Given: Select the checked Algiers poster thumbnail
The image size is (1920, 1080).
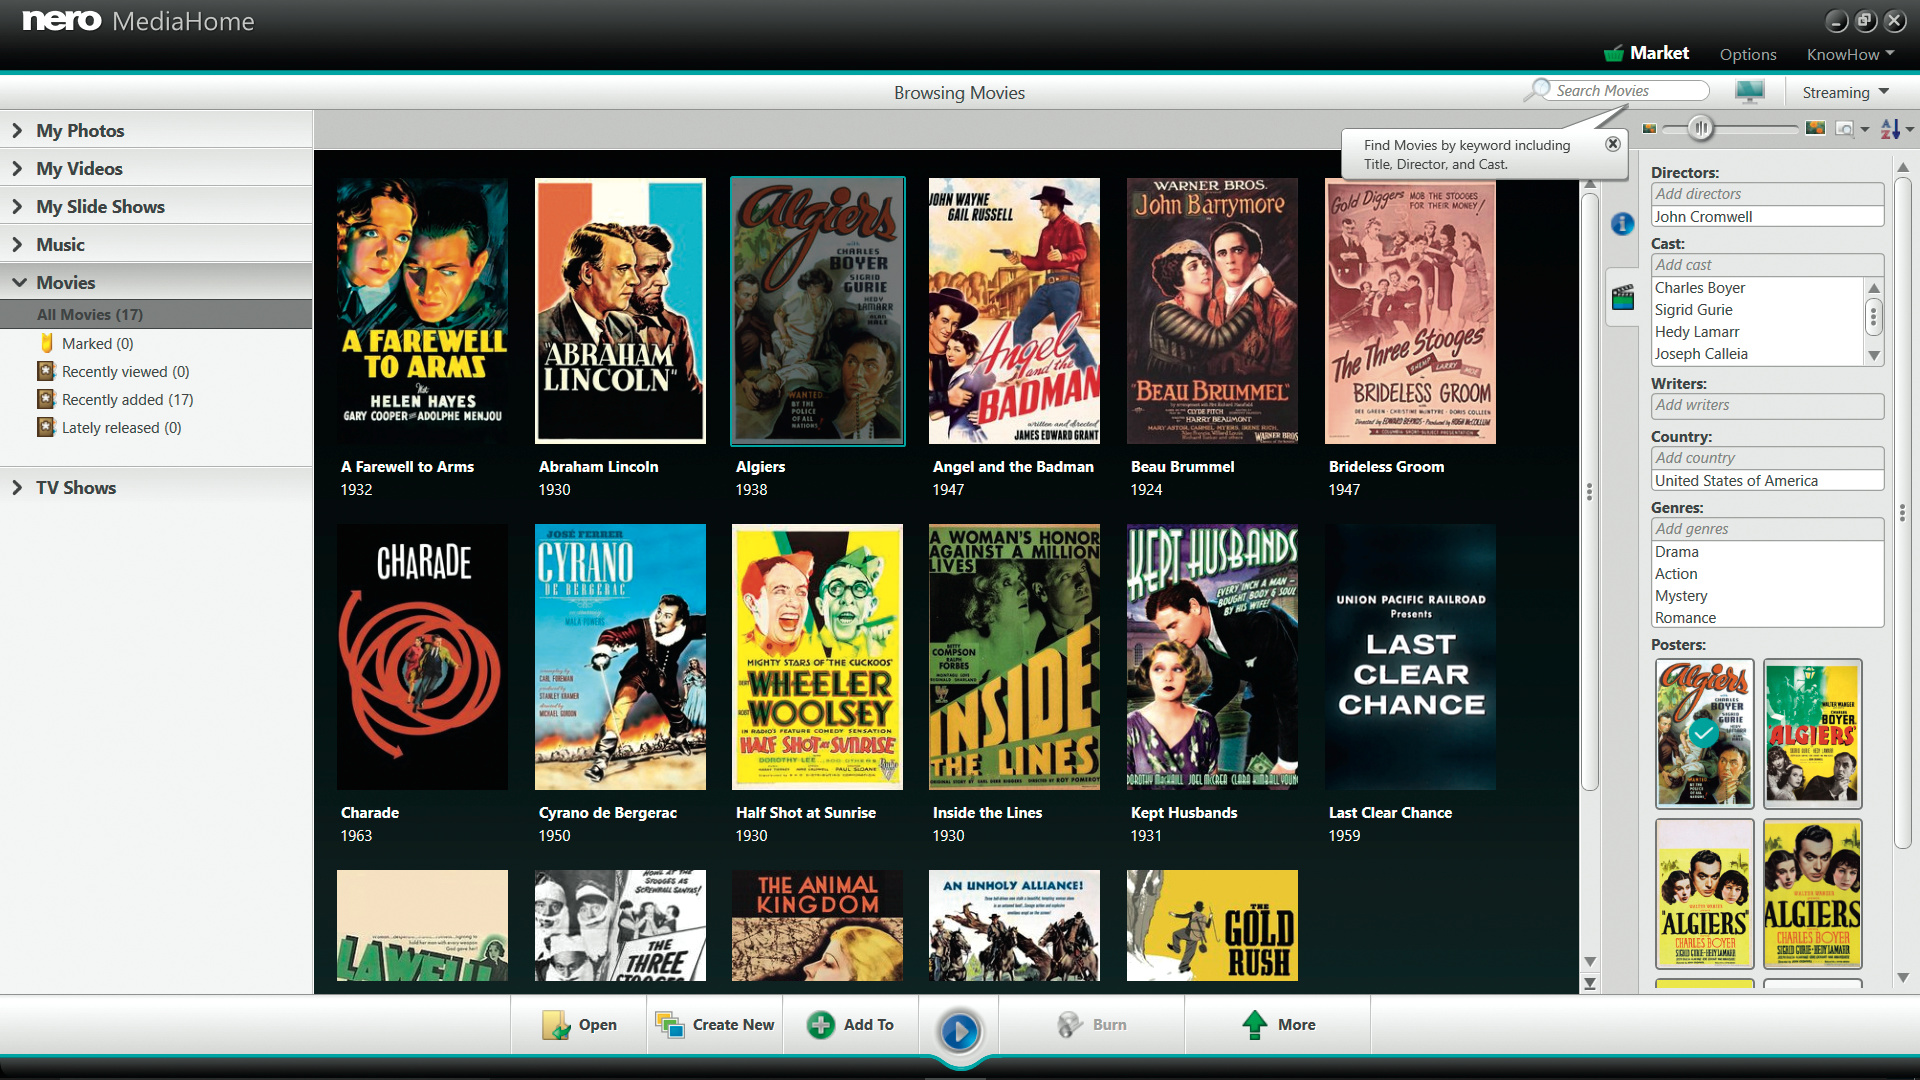Looking at the screenshot, I should 1704,733.
